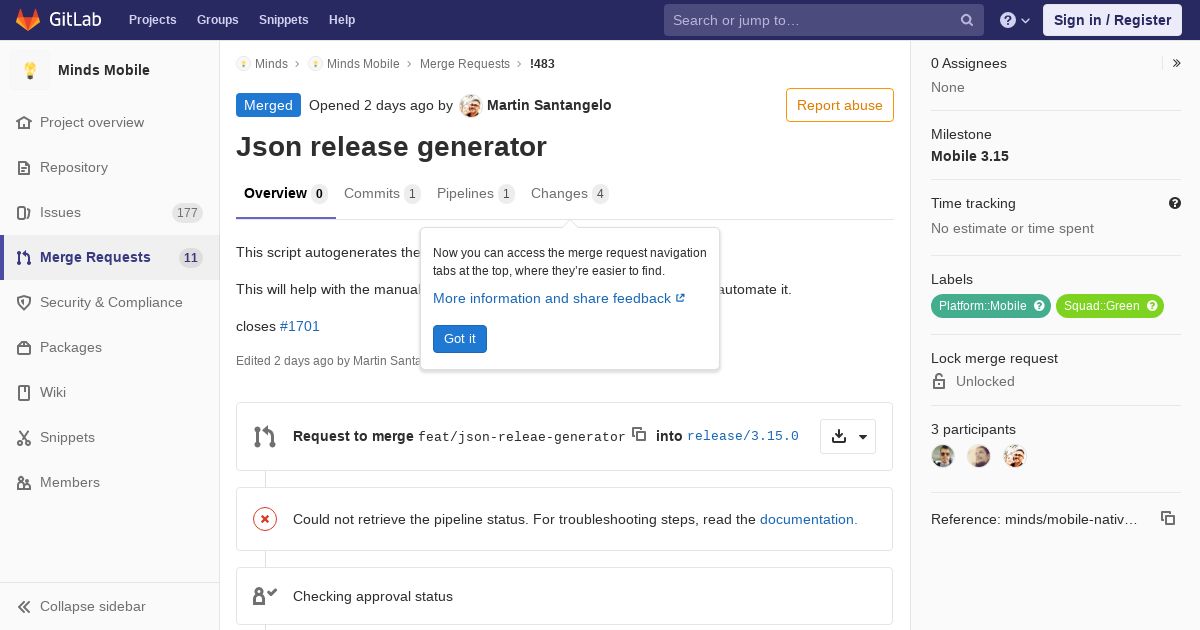
Task: Copy the source branch name icon
Action: point(639,434)
